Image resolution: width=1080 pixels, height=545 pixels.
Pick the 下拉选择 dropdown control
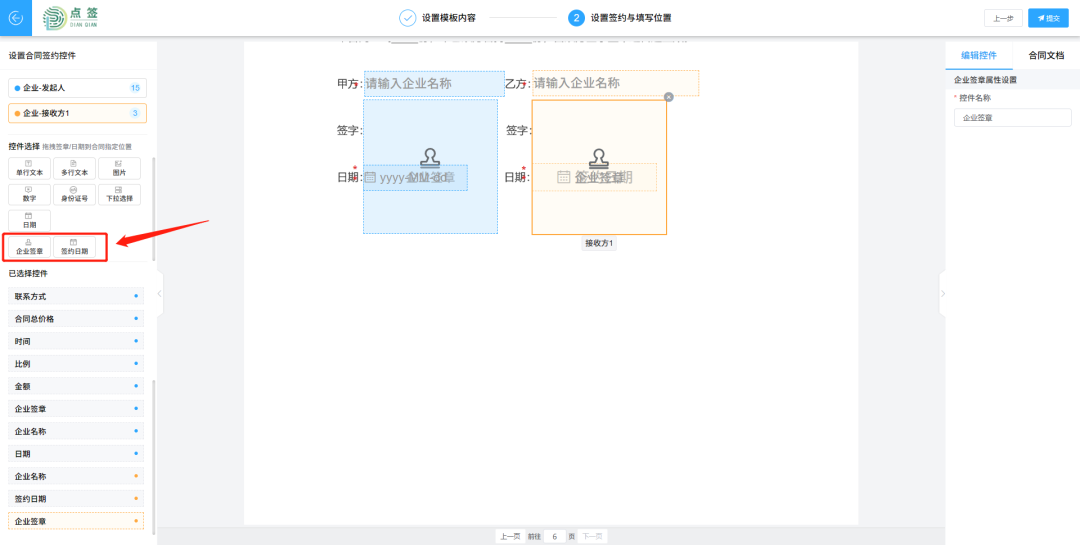pos(119,194)
